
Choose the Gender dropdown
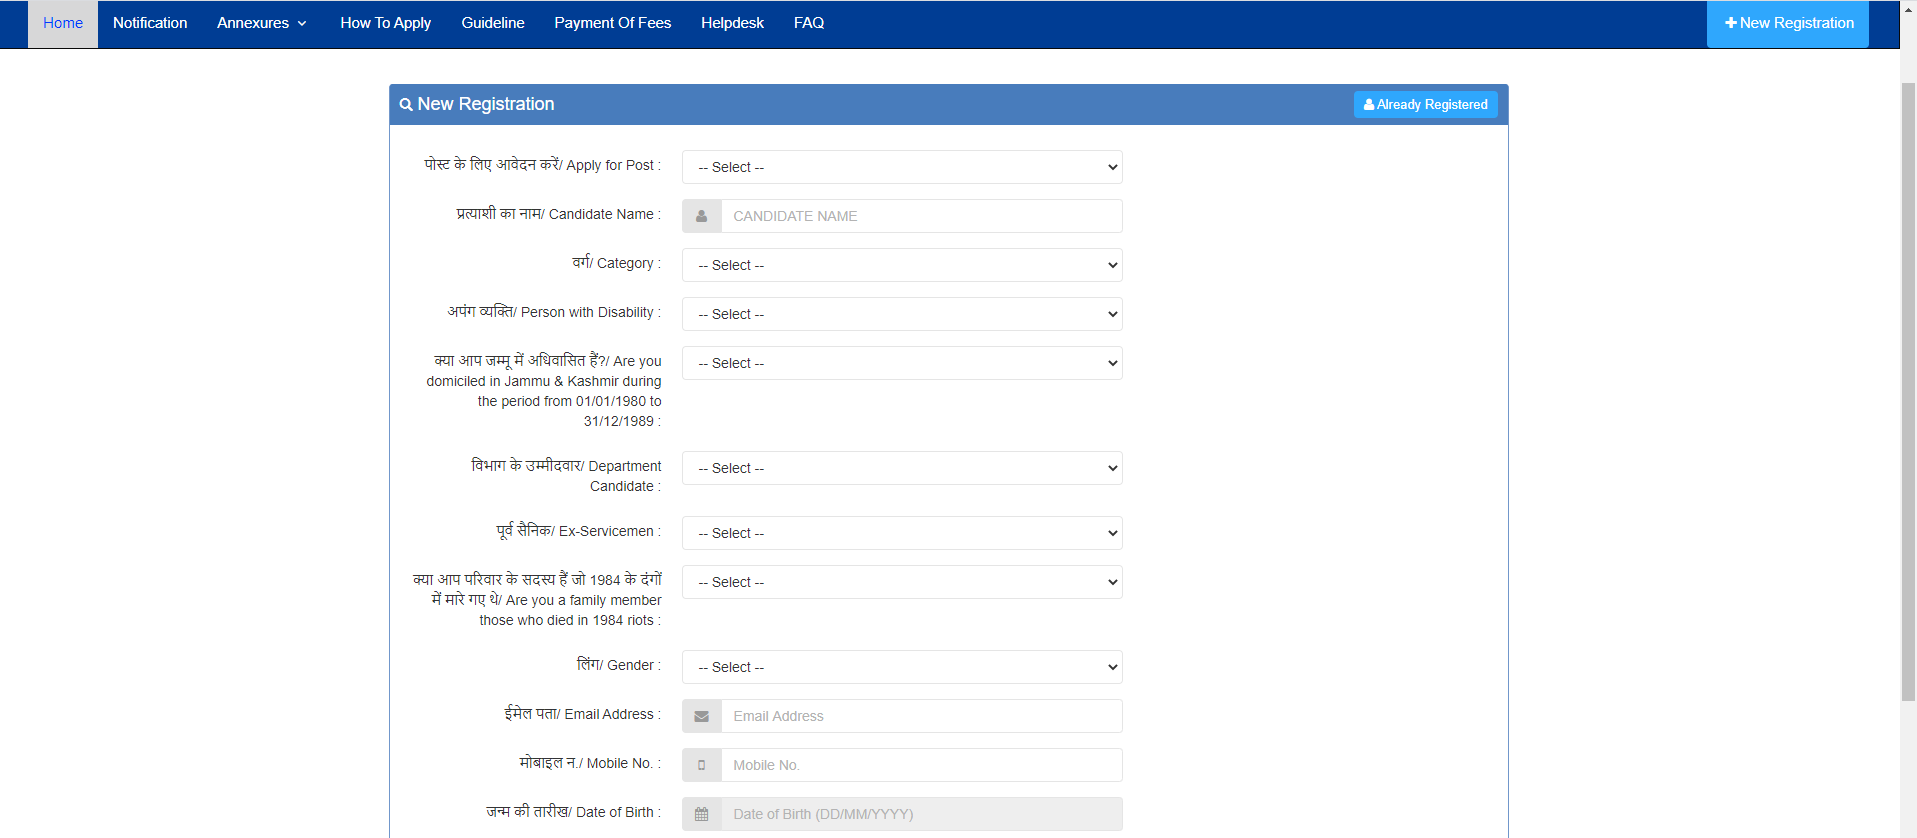tap(901, 667)
